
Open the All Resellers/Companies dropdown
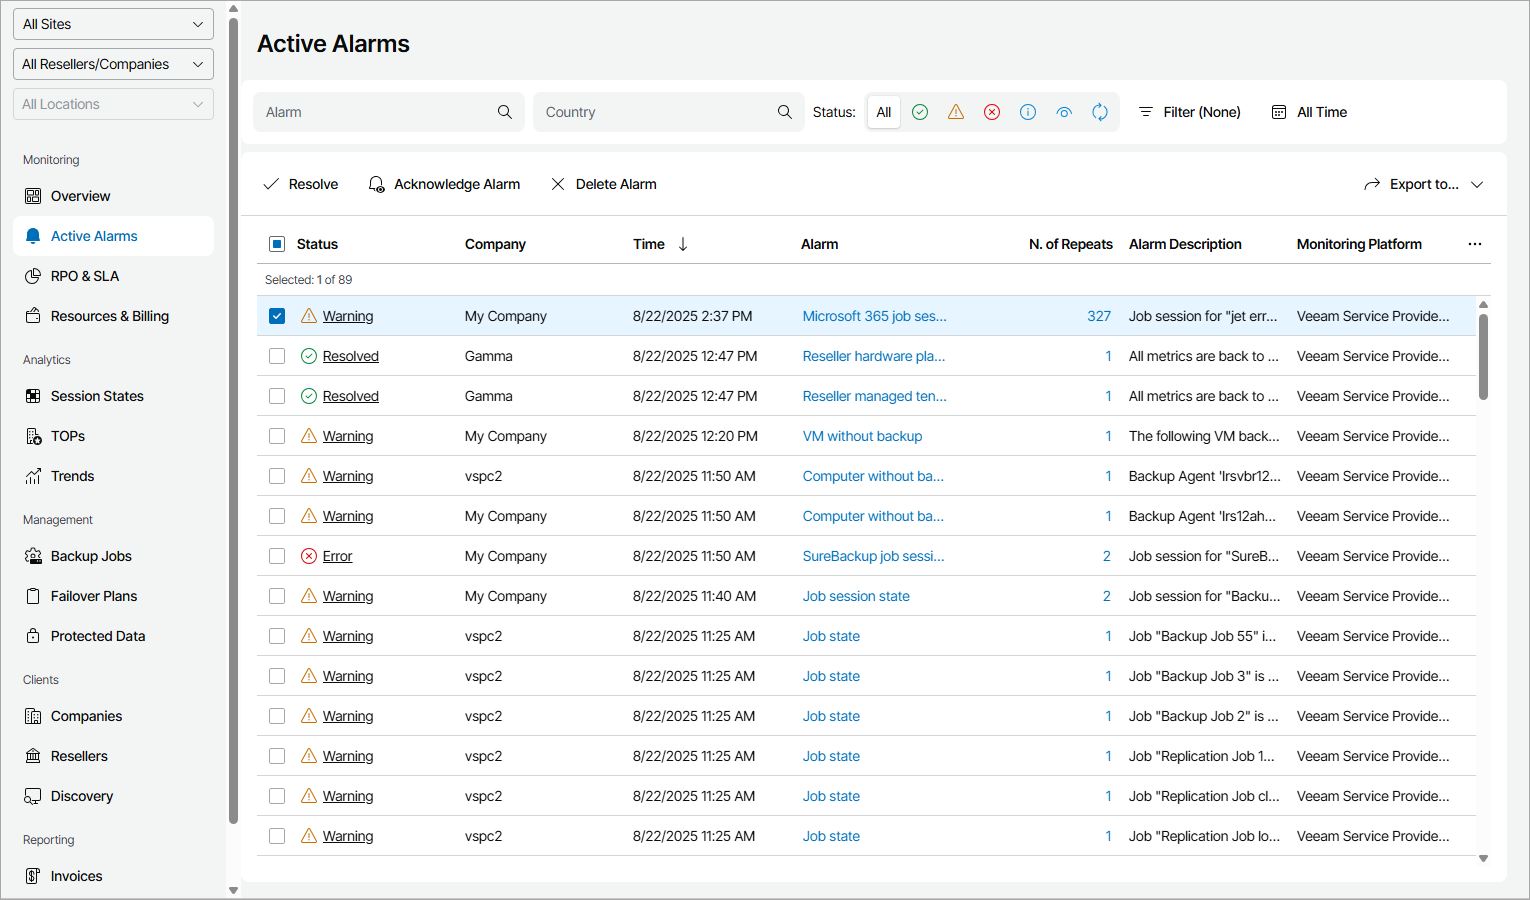pos(113,64)
